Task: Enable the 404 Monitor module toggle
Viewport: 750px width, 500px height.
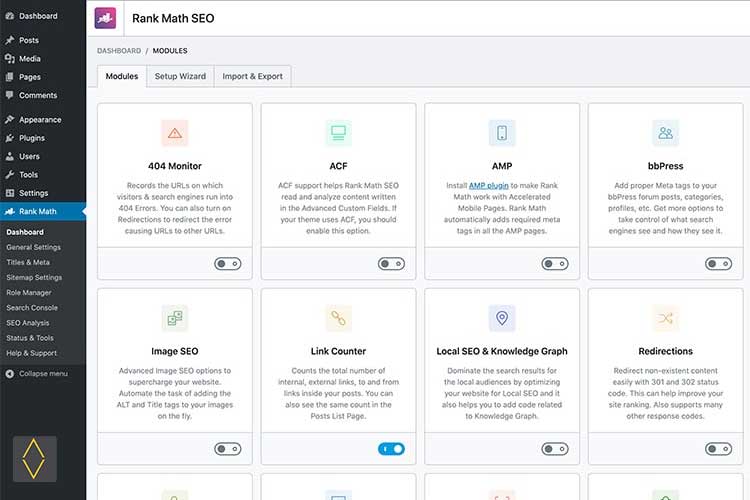Action: pos(228,264)
